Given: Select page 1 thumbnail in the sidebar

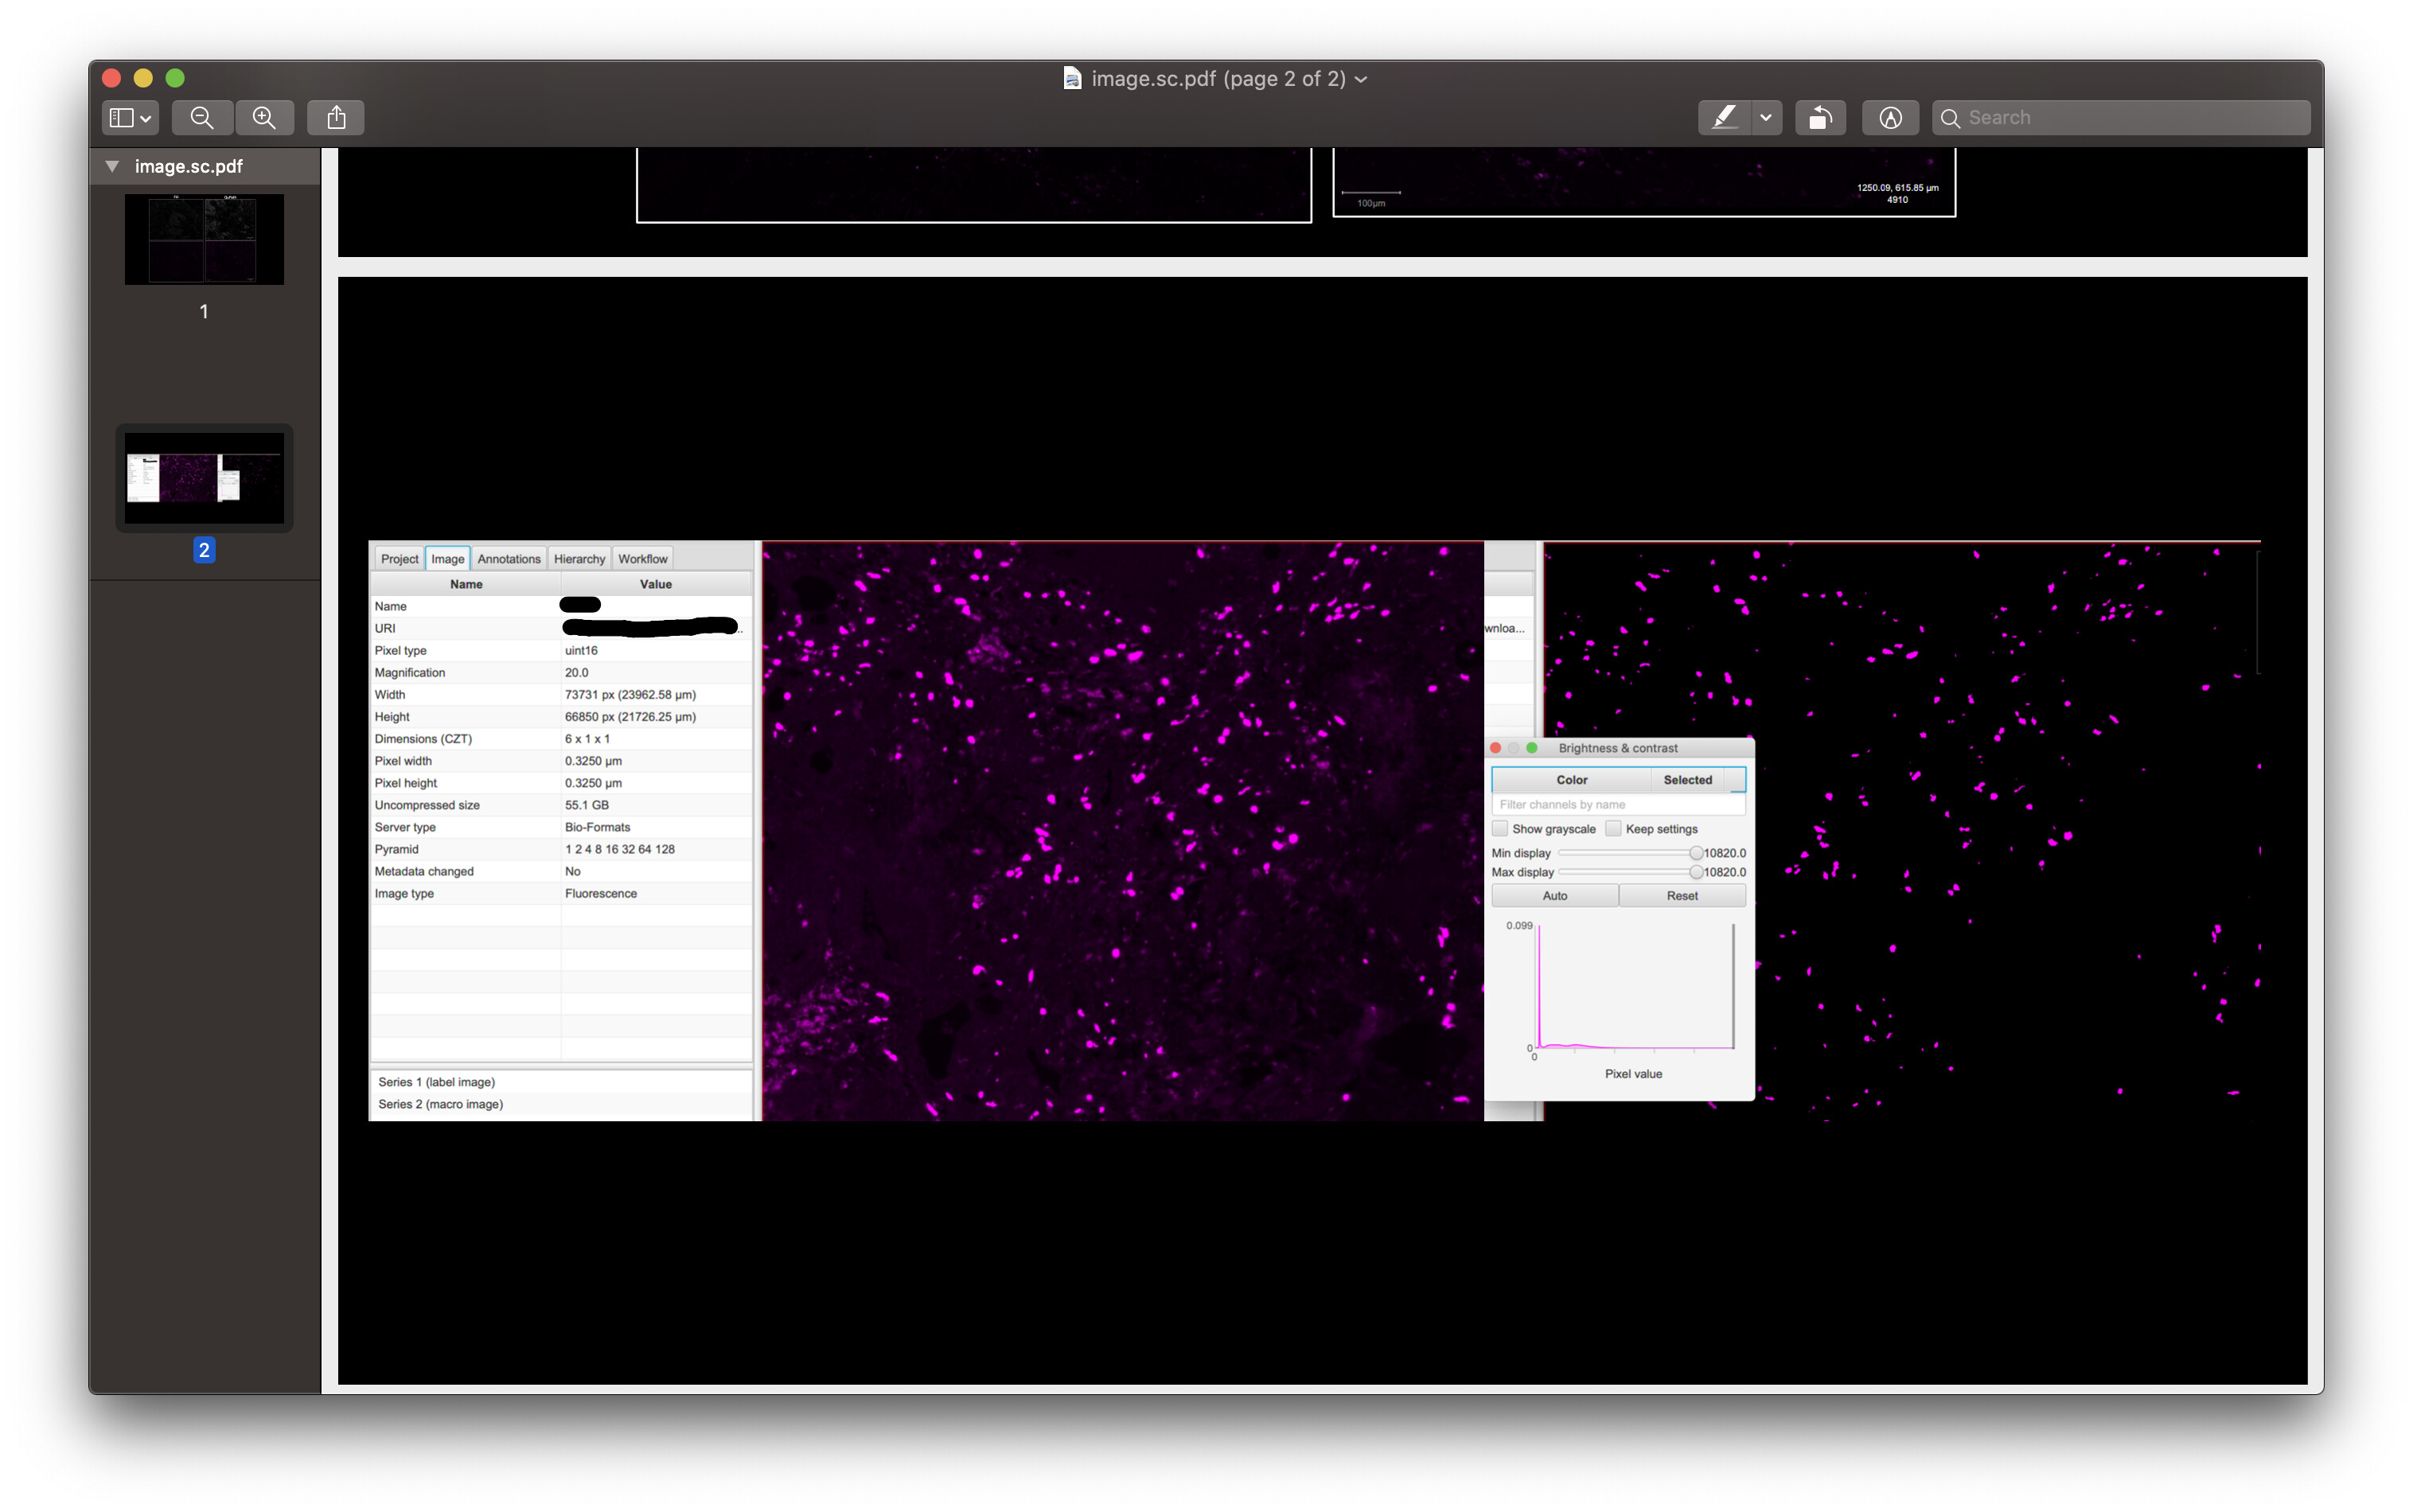Looking at the screenshot, I should tap(203, 239).
